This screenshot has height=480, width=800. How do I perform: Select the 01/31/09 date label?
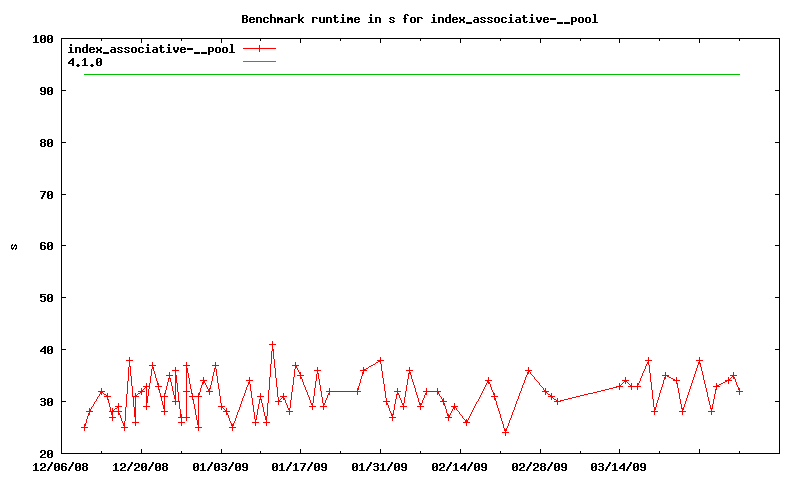[x=380, y=466]
